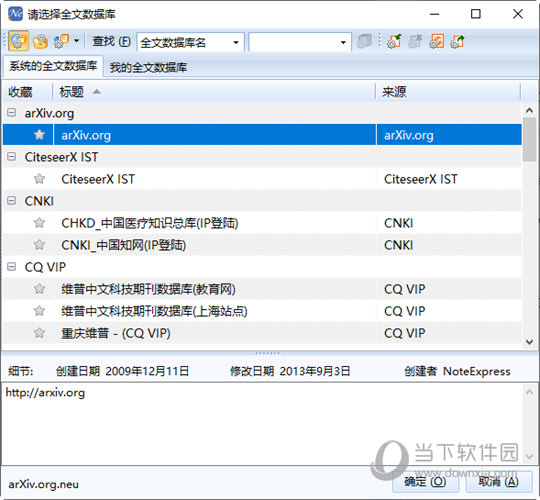Screen dimensions: 540x500
Task: Click the details pane scroll up arrow
Action: click(529, 392)
